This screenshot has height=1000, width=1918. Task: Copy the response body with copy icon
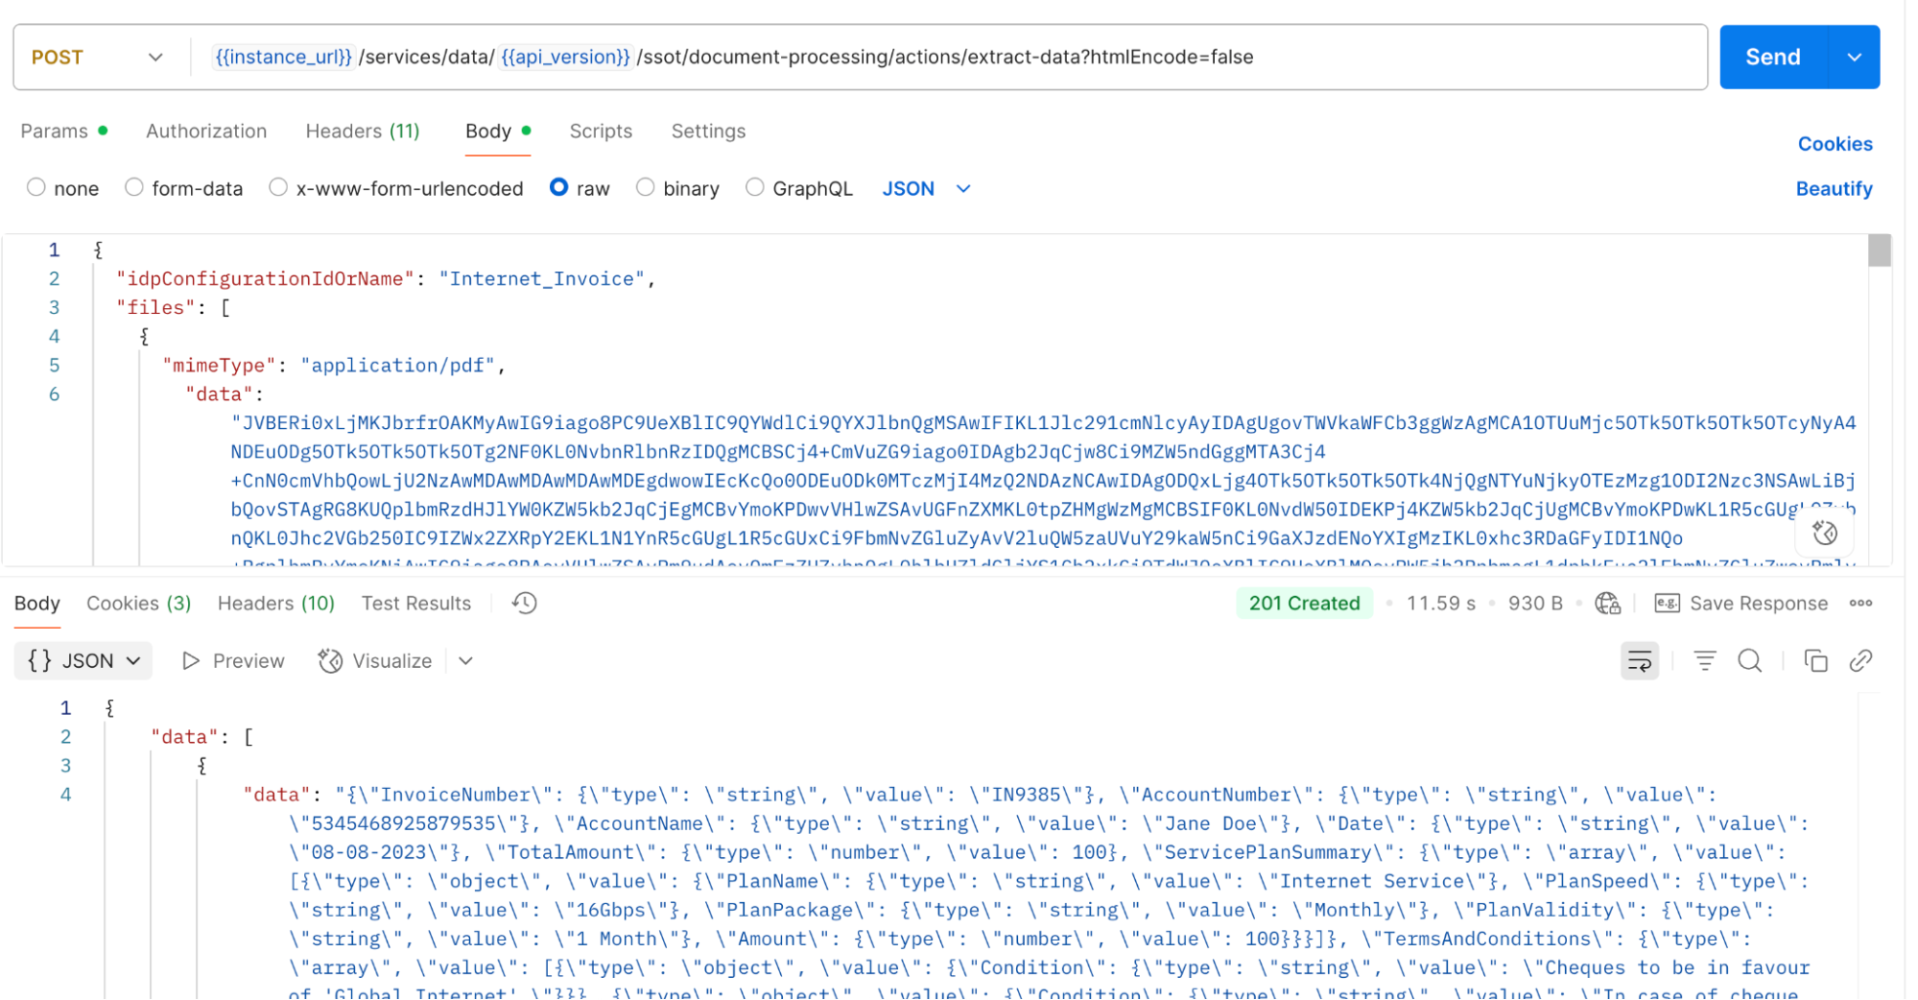(1816, 662)
